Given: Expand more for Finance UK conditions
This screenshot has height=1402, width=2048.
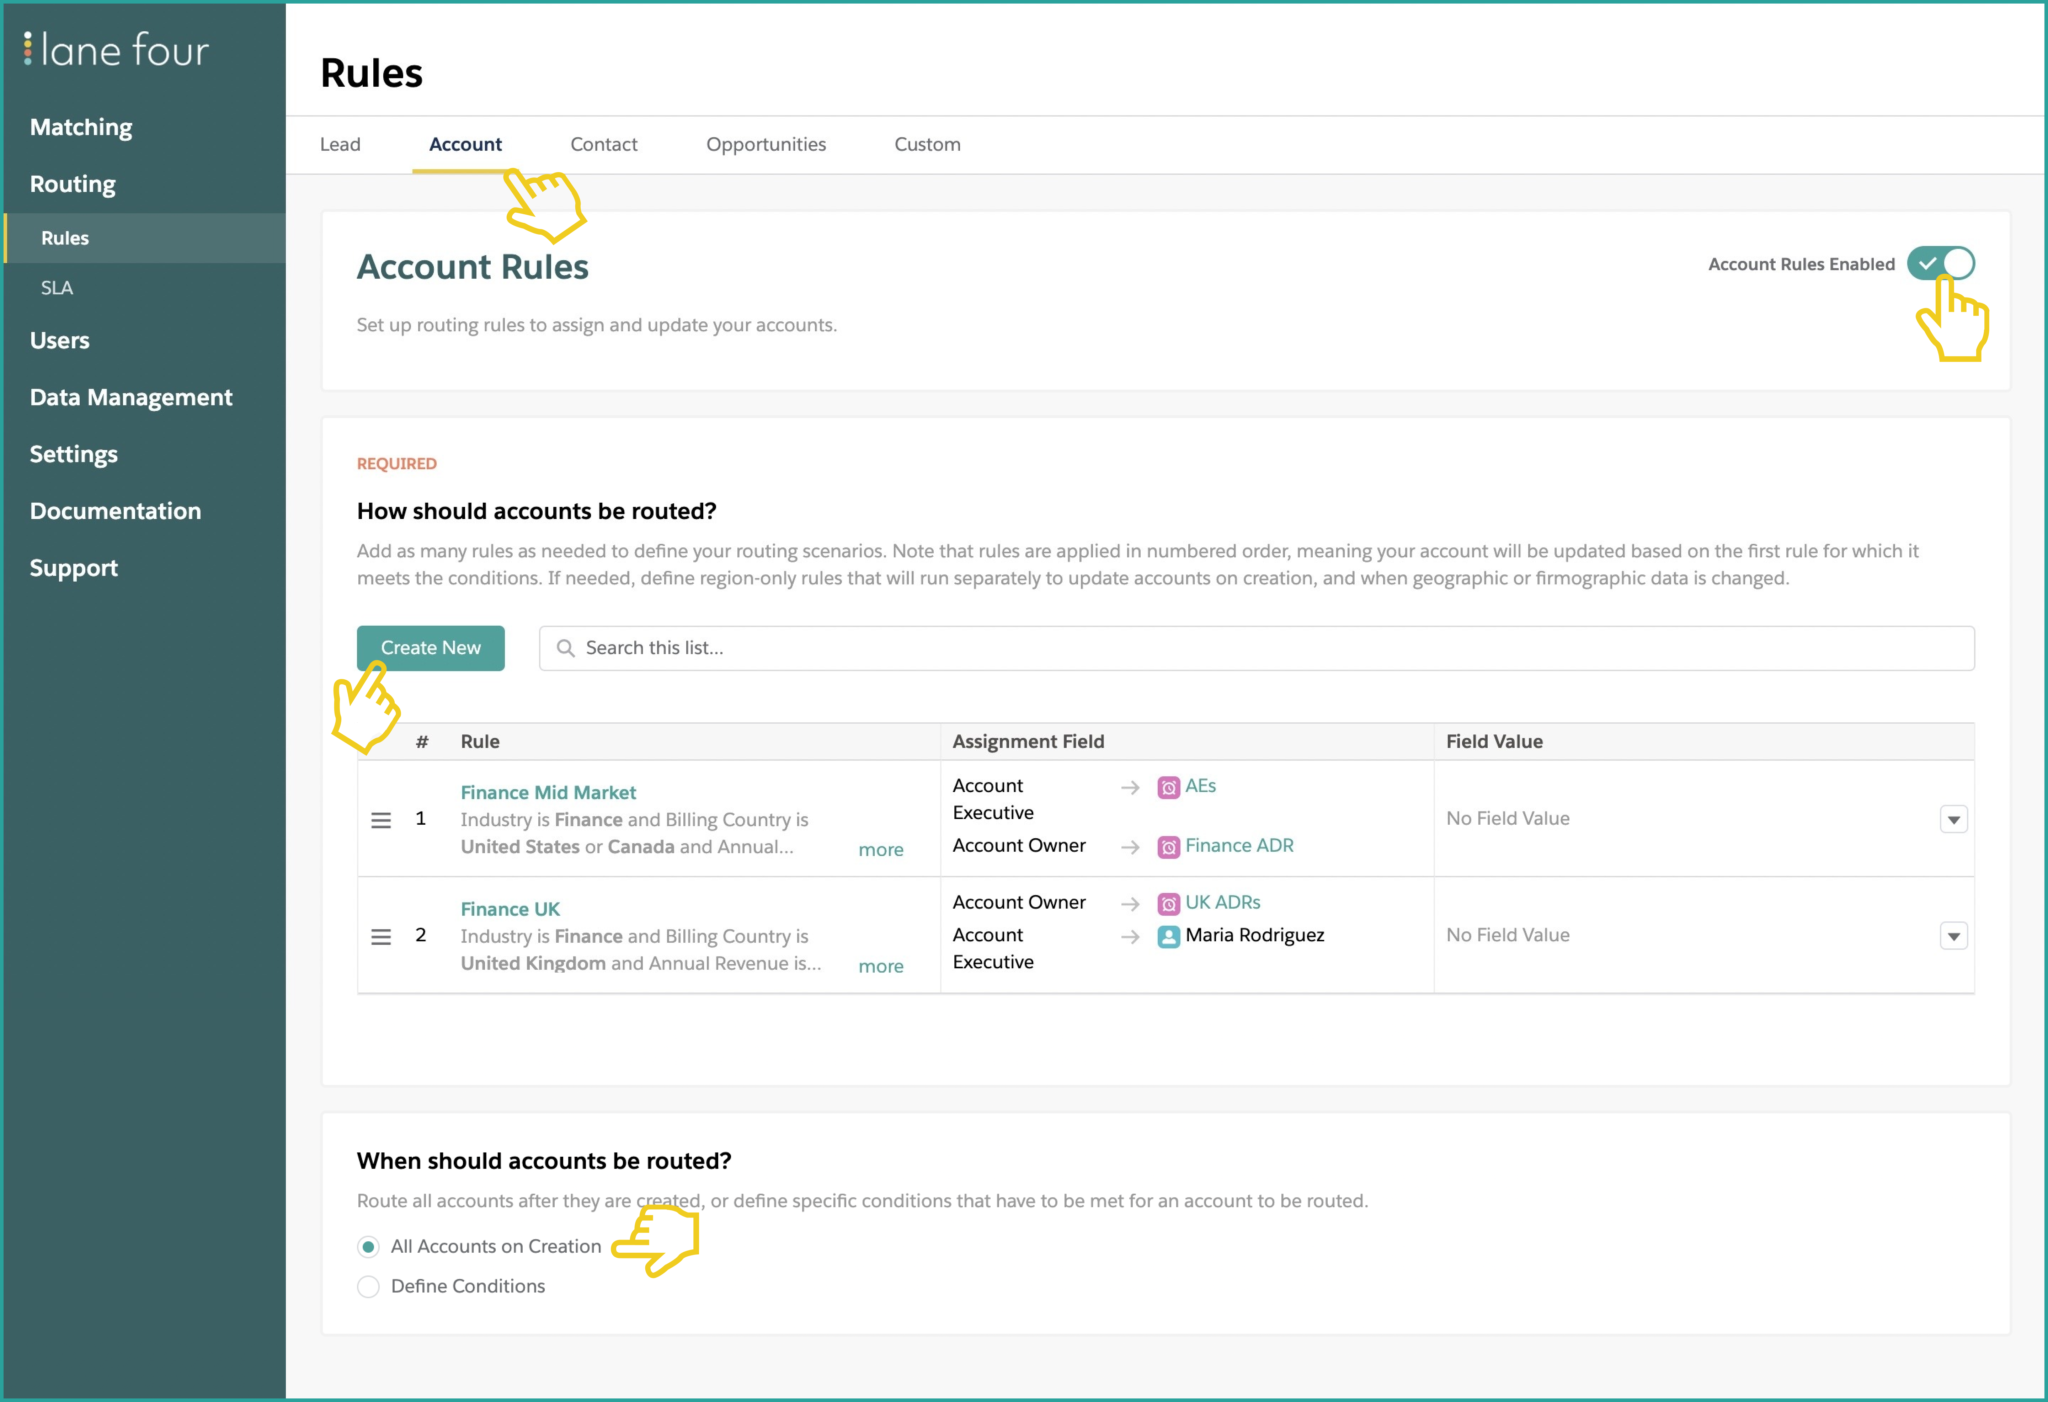Looking at the screenshot, I should 881,967.
